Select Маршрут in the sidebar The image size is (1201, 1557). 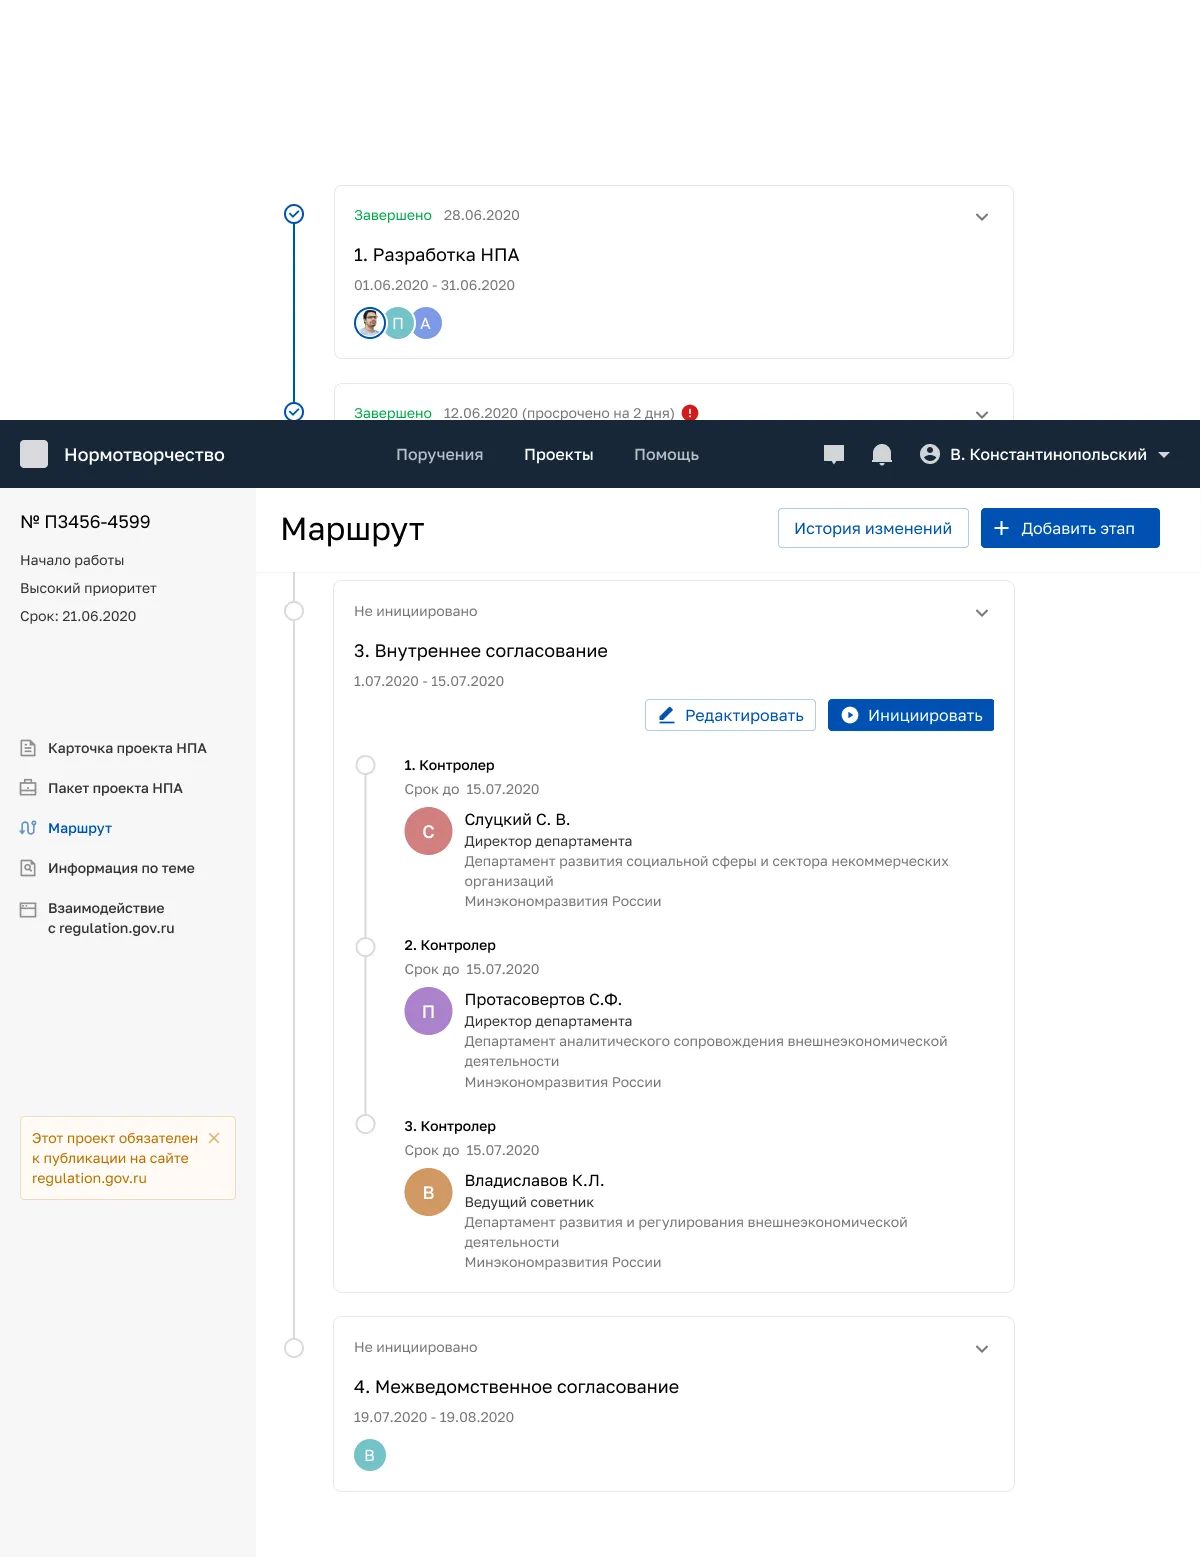[80, 828]
